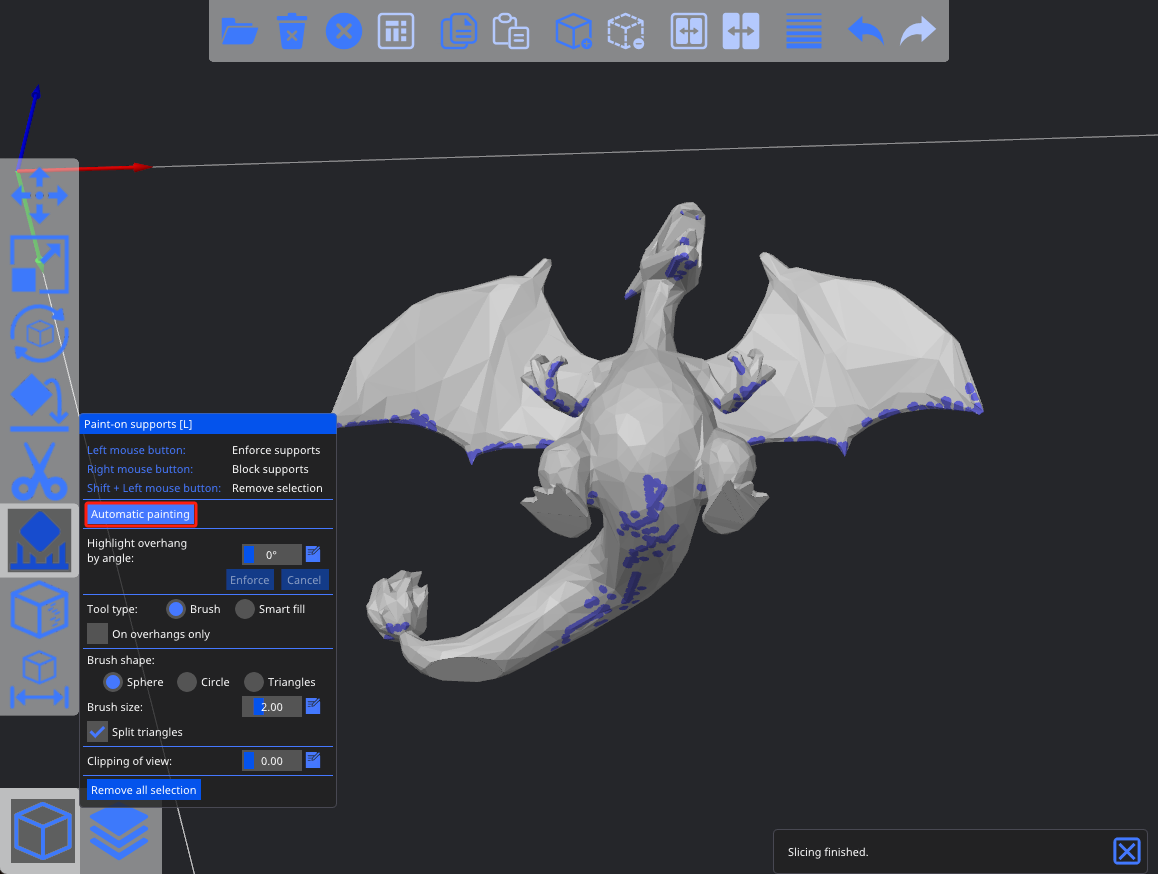Click the Brush size slider
The height and width of the screenshot is (874, 1158).
click(x=271, y=707)
